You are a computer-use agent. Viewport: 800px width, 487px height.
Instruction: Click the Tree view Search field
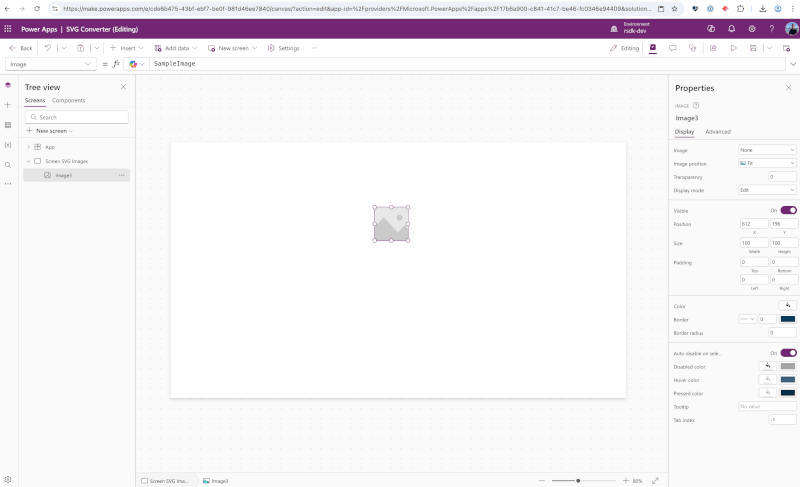pyautogui.click(x=78, y=117)
